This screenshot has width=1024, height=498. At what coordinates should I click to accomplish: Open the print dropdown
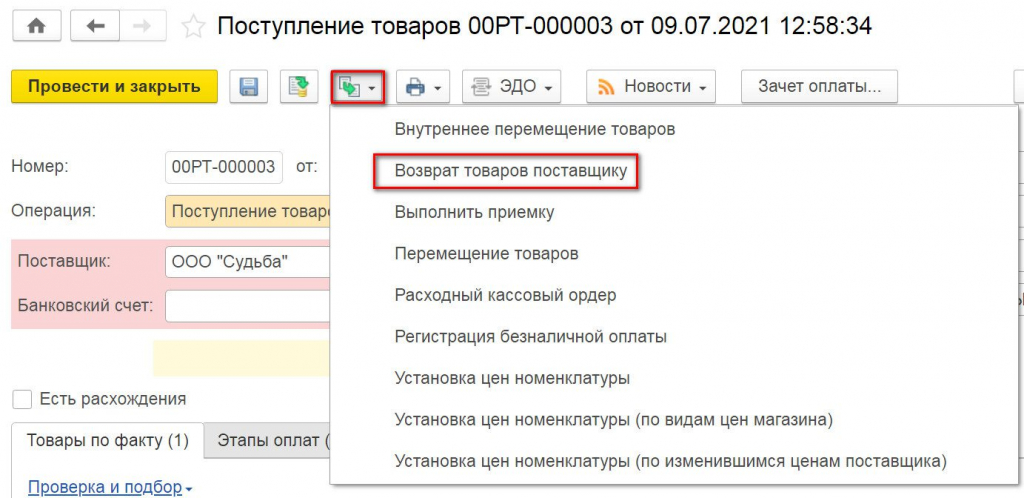(x=423, y=87)
